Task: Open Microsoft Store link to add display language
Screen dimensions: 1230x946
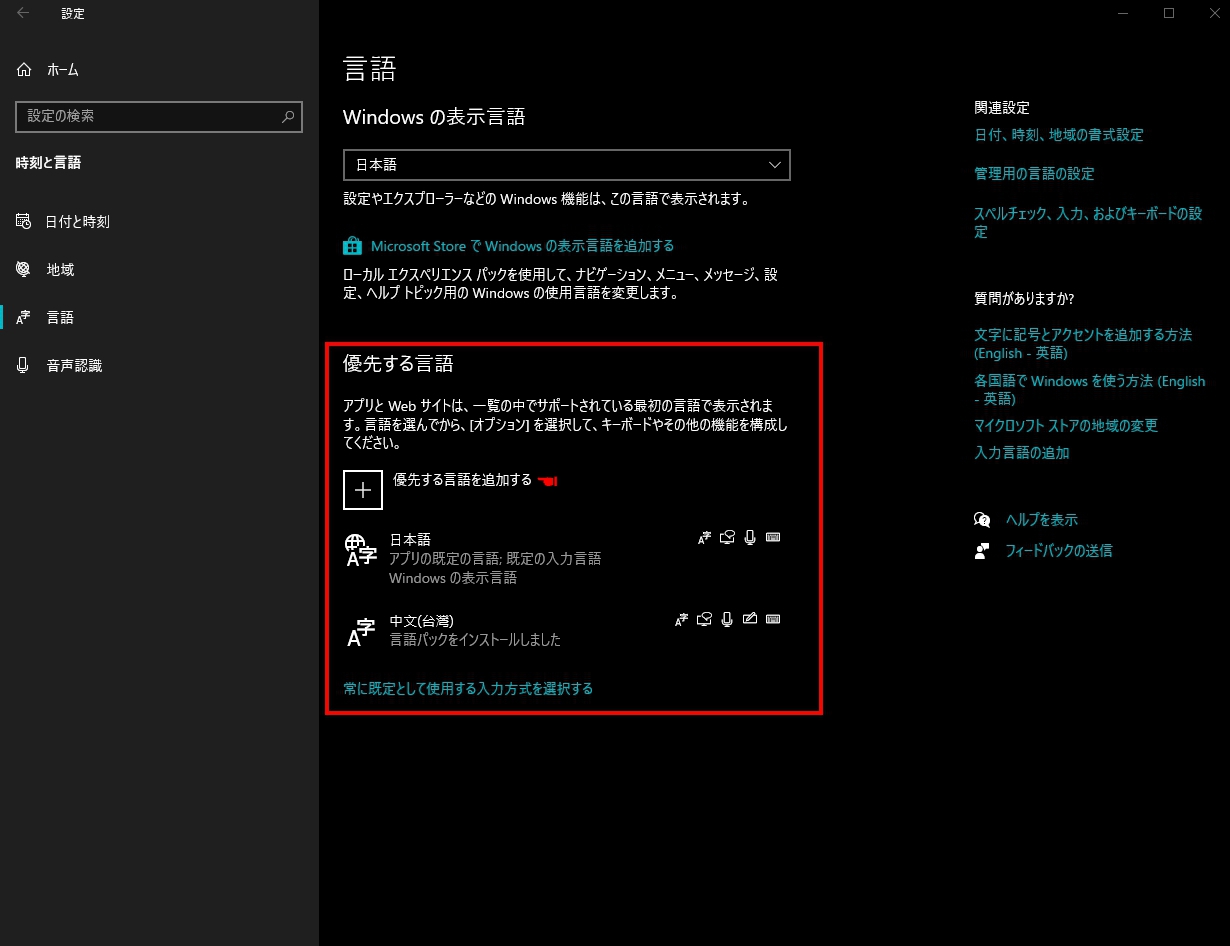Action: pyautogui.click(x=522, y=246)
